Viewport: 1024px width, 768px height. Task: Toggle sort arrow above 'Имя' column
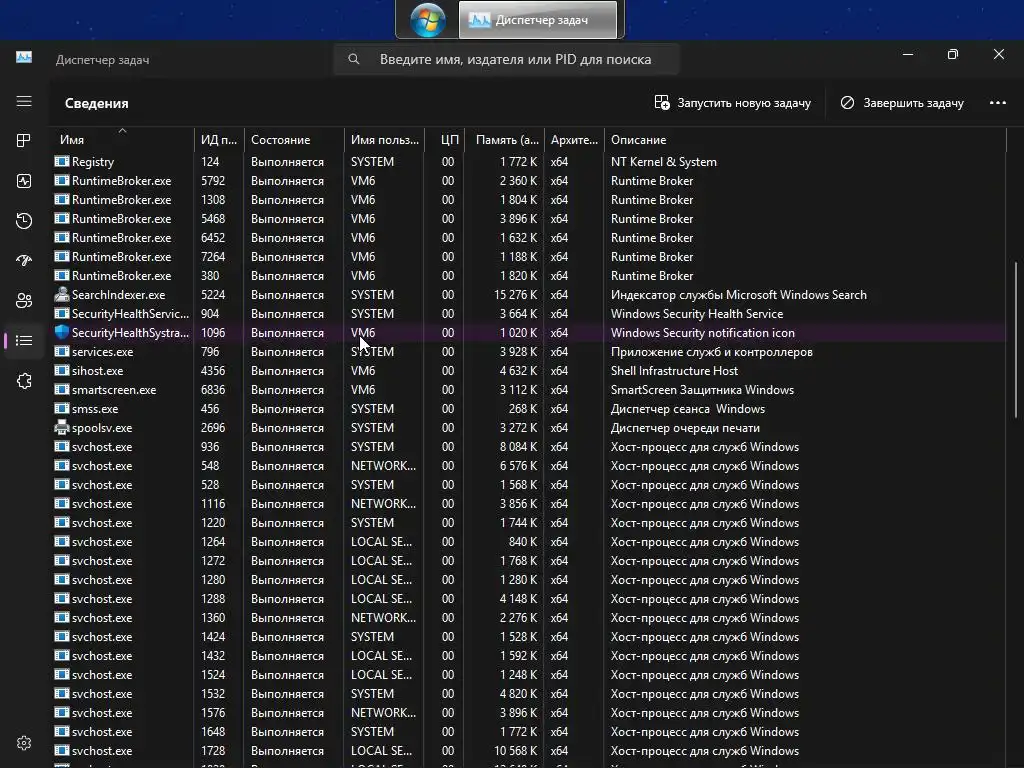(x=122, y=131)
